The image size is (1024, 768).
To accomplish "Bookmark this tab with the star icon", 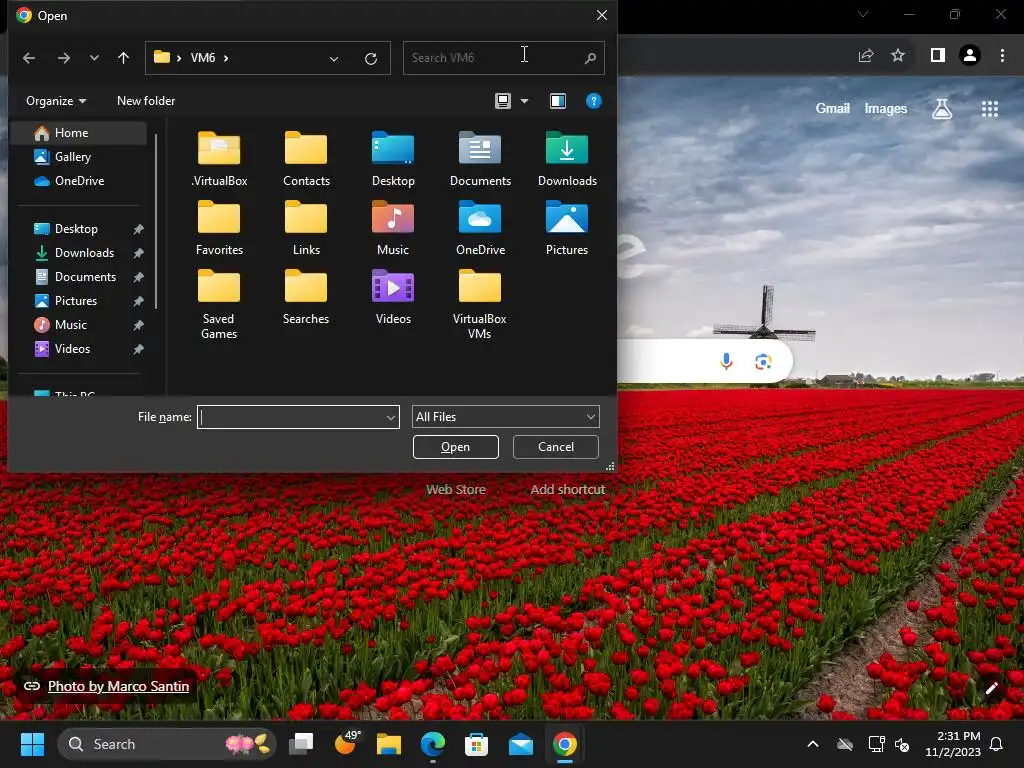I will click(x=898, y=56).
